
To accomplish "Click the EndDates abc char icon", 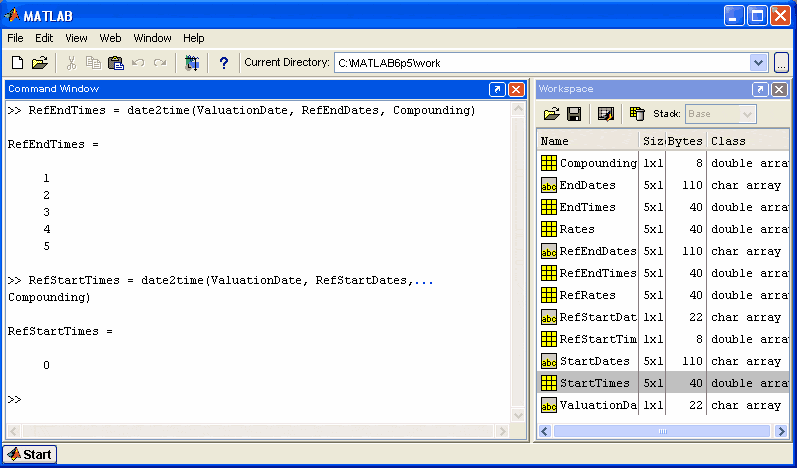I will coord(549,185).
